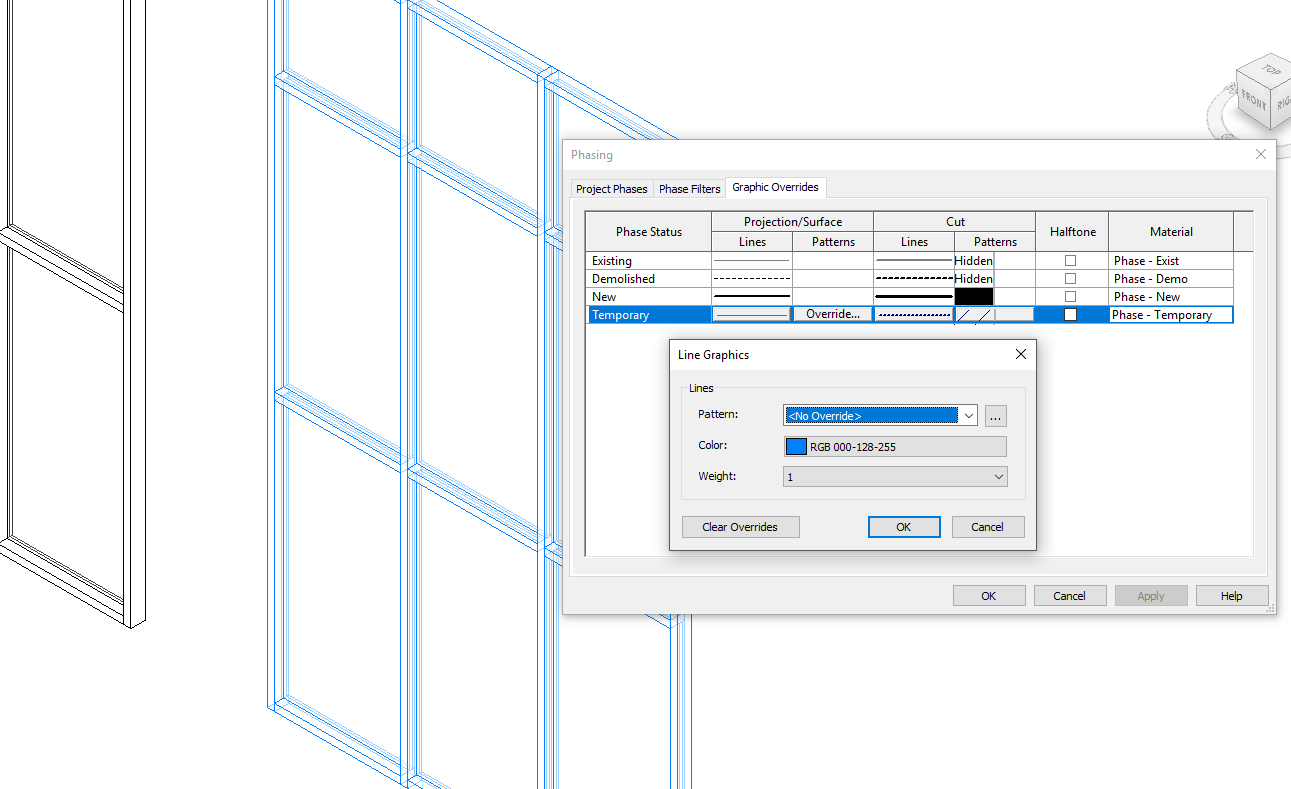This screenshot has width=1291, height=789.
Task: Click the Clear Overrides button
Action: (740, 527)
